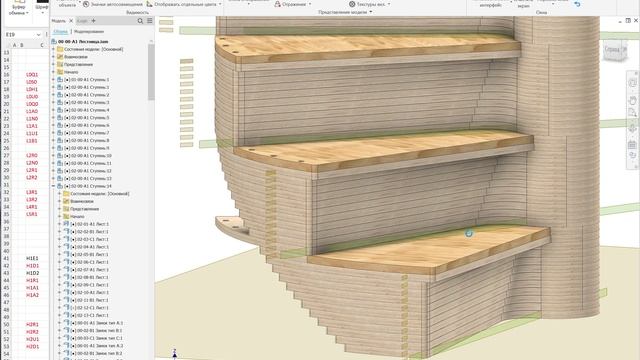
Task: Close the Модель browser tab
Action: [x=71, y=21]
